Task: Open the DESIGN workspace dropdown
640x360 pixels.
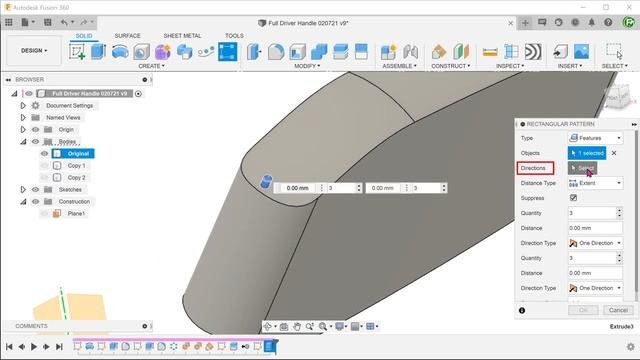Action: click(x=34, y=51)
